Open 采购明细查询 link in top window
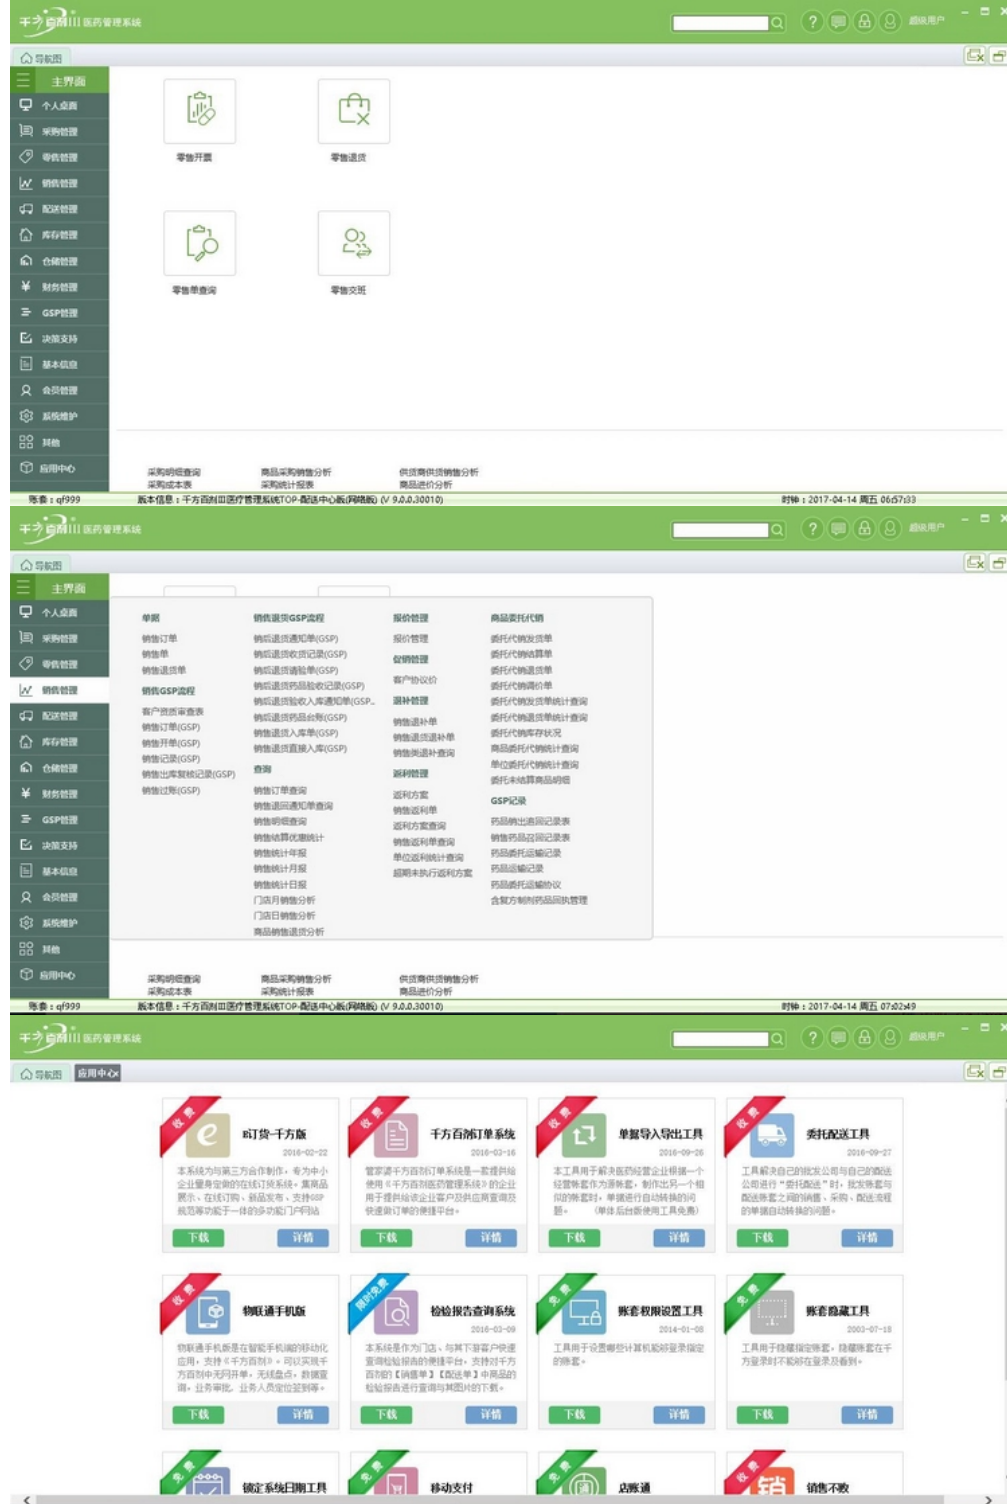This screenshot has width=1007, height=1504. click(174, 472)
